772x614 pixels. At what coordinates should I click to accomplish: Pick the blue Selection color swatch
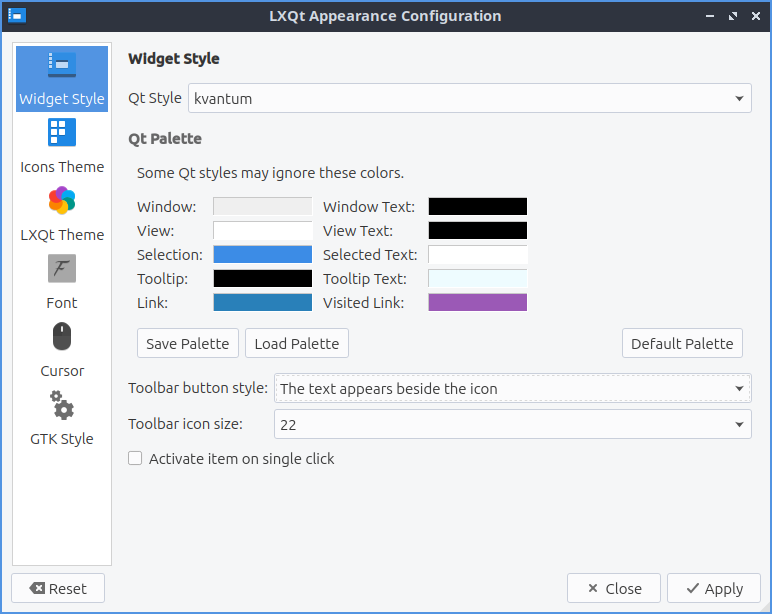262,255
